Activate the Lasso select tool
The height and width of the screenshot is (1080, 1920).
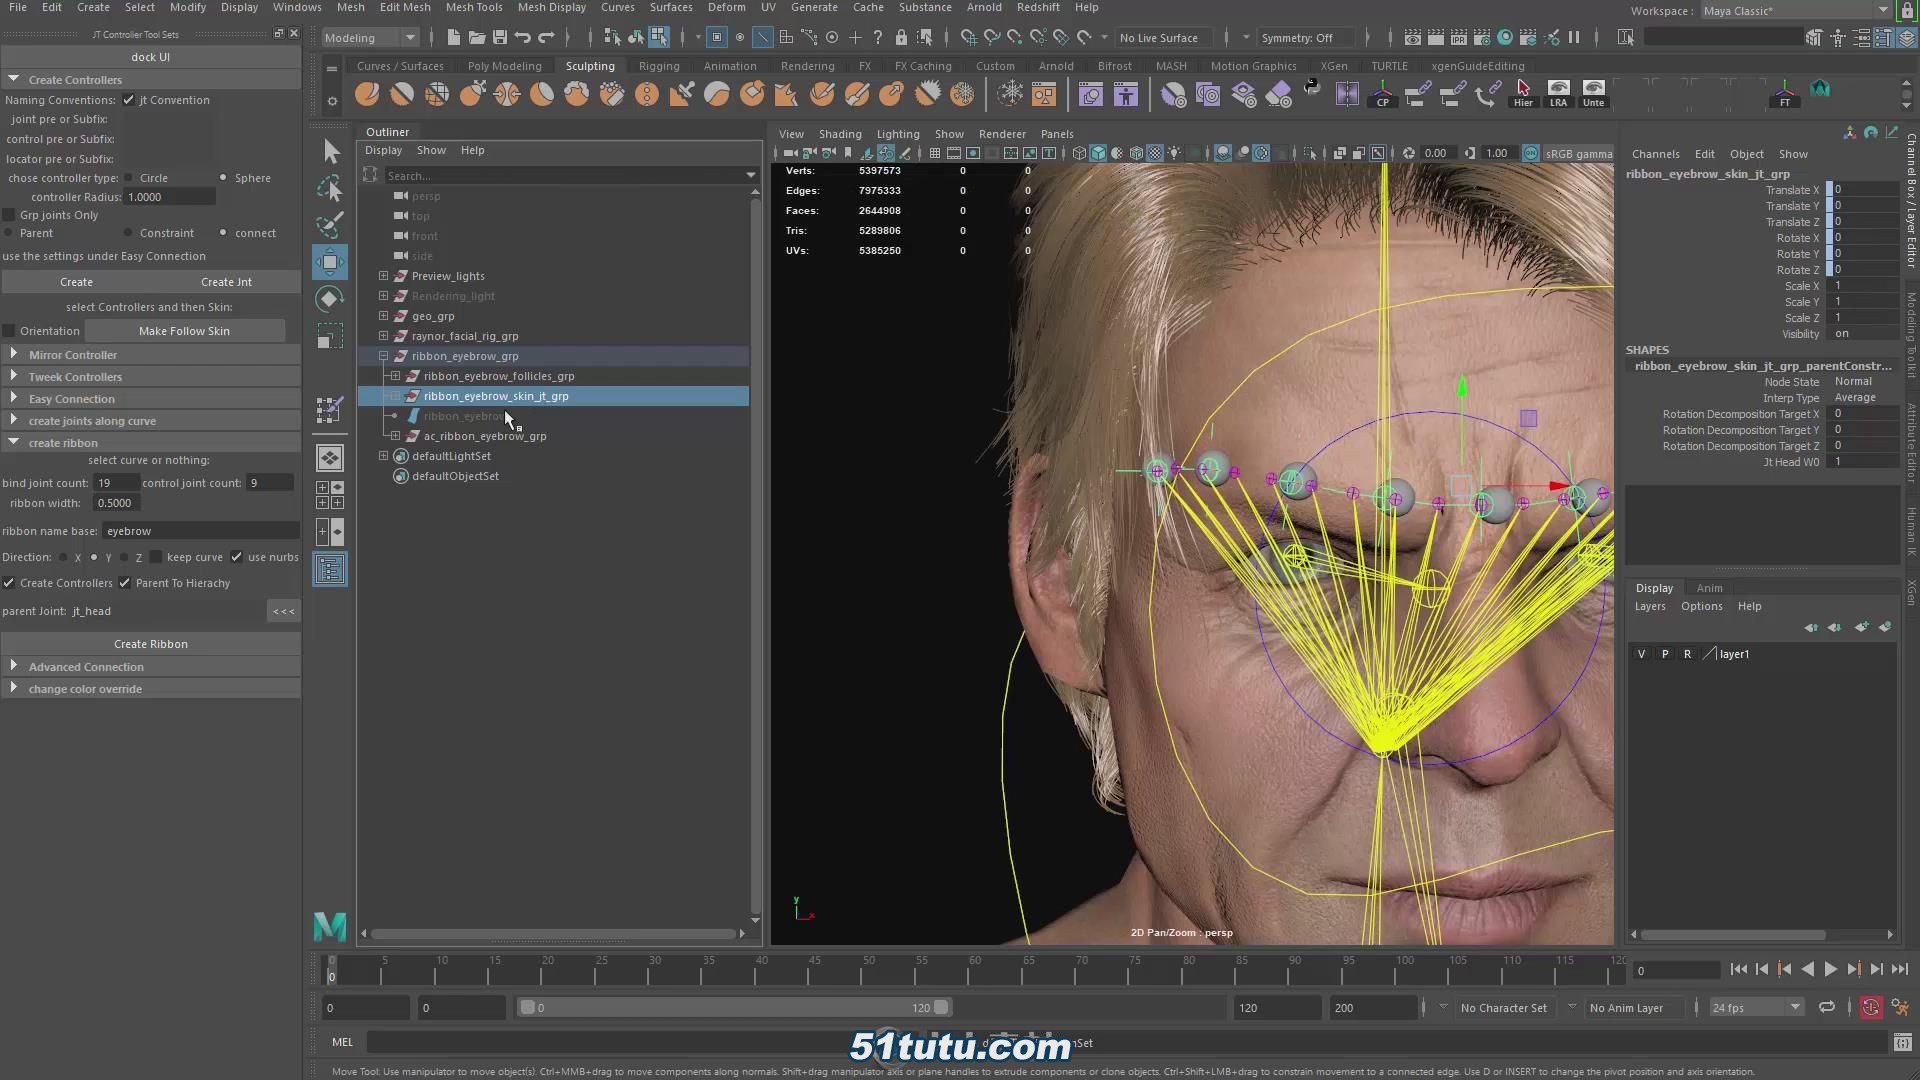click(x=329, y=188)
